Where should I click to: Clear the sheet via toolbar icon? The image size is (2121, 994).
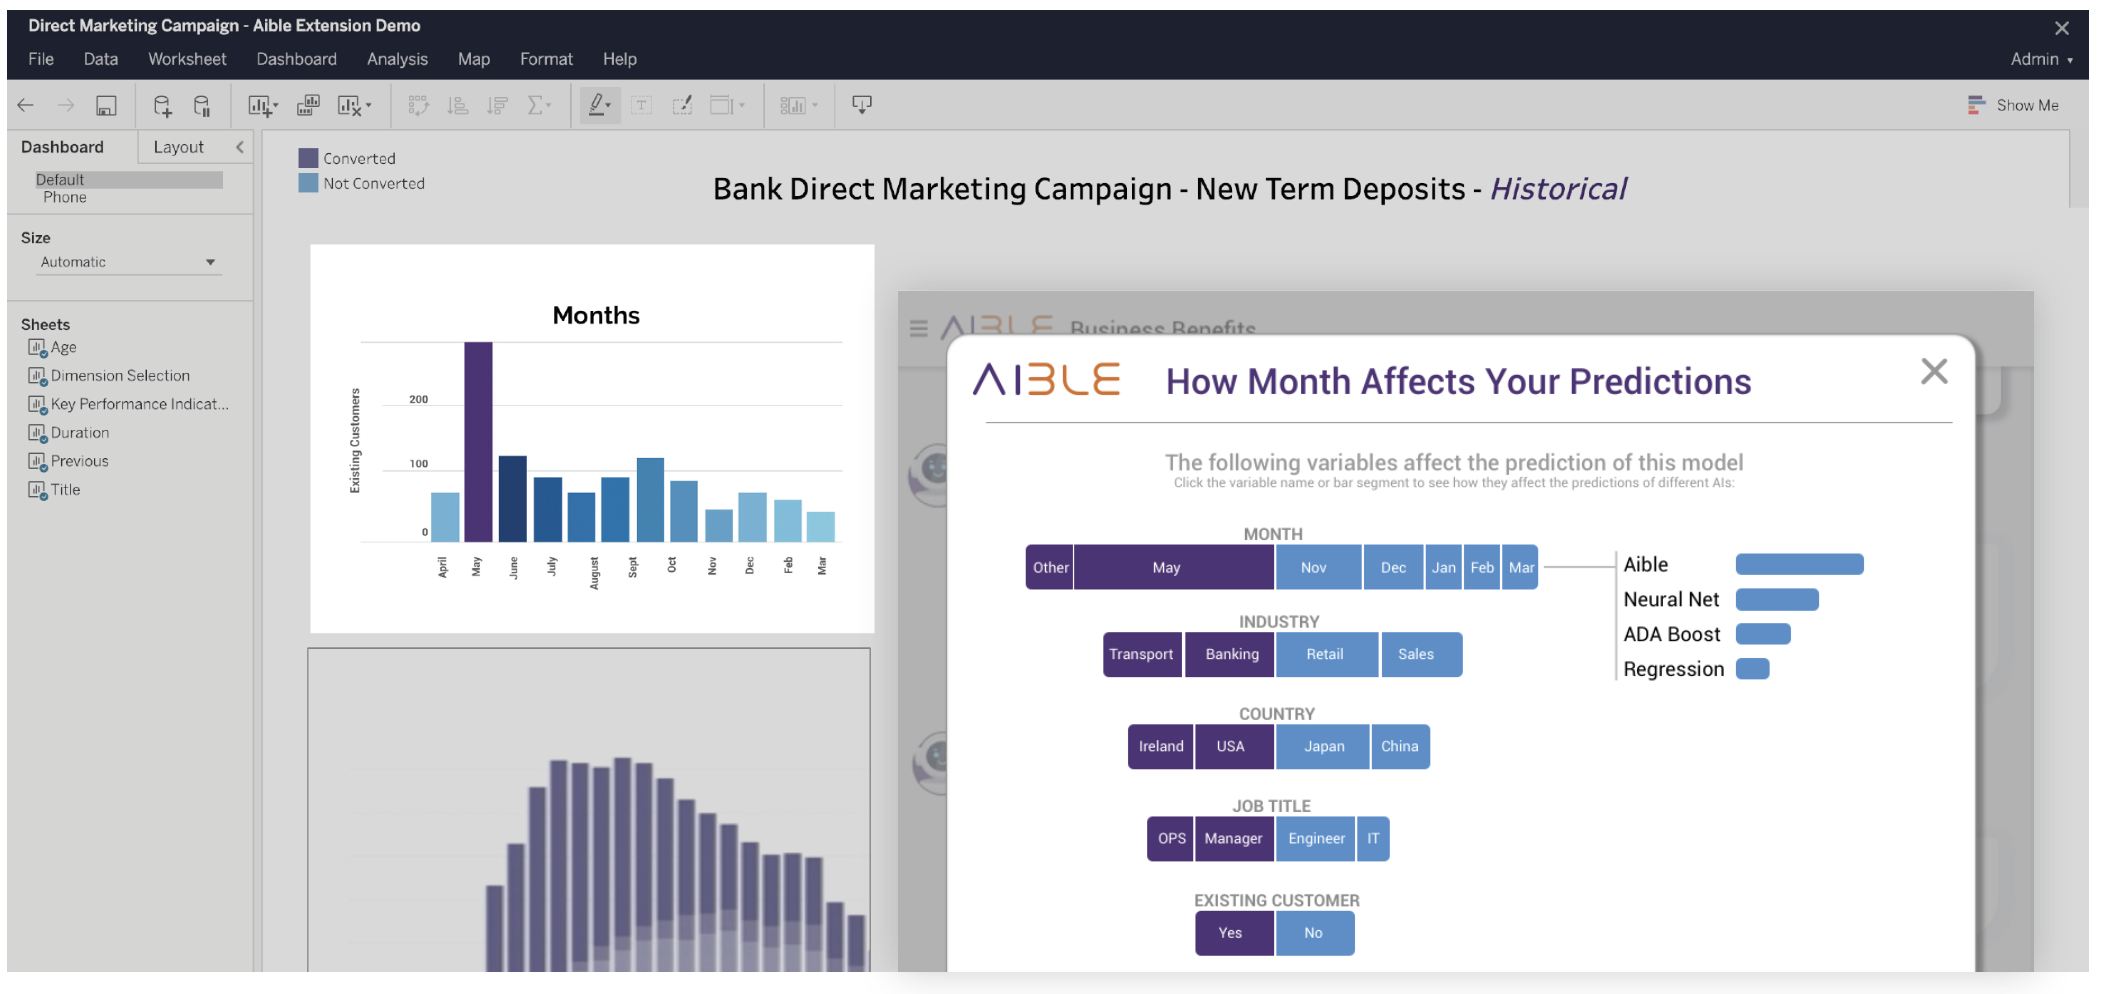(x=349, y=105)
